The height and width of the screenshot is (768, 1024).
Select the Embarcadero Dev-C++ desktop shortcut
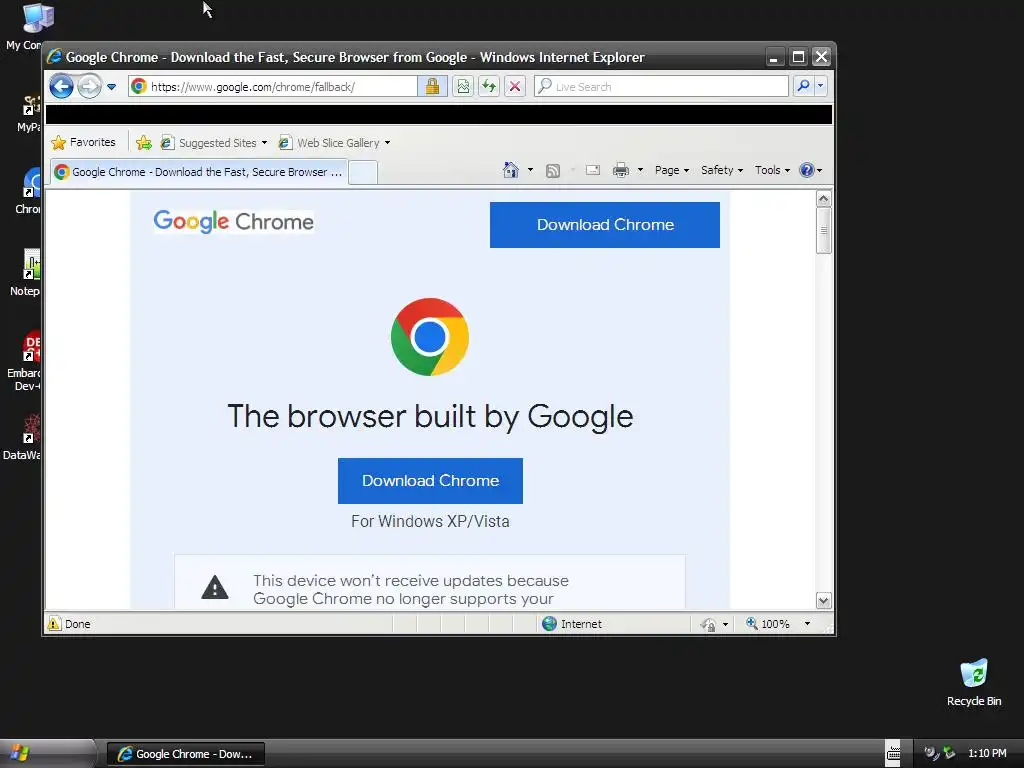point(25,362)
